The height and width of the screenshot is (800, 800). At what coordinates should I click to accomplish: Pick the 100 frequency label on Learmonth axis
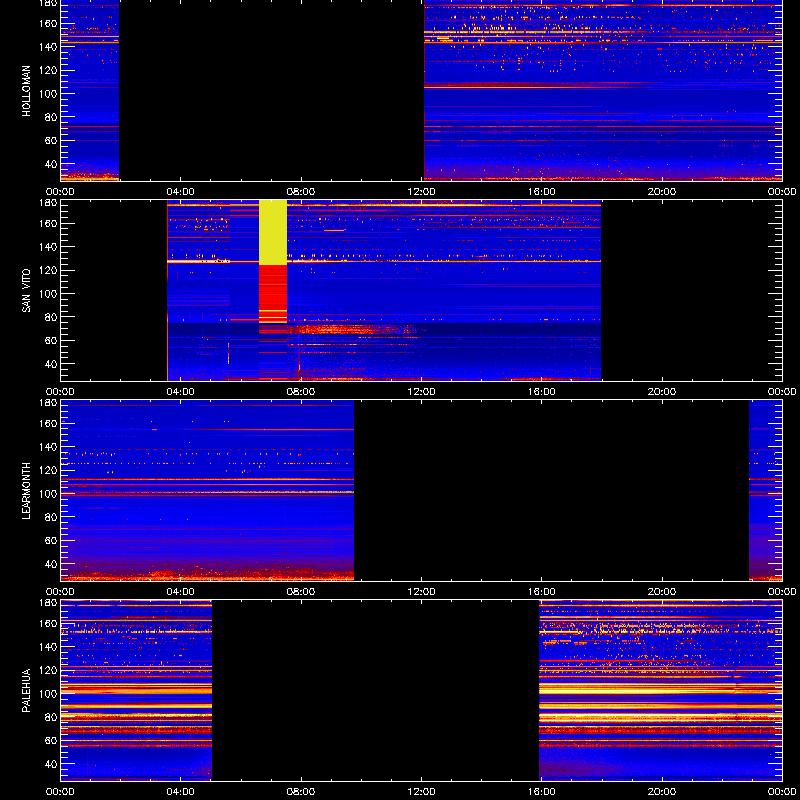[x=49, y=494]
